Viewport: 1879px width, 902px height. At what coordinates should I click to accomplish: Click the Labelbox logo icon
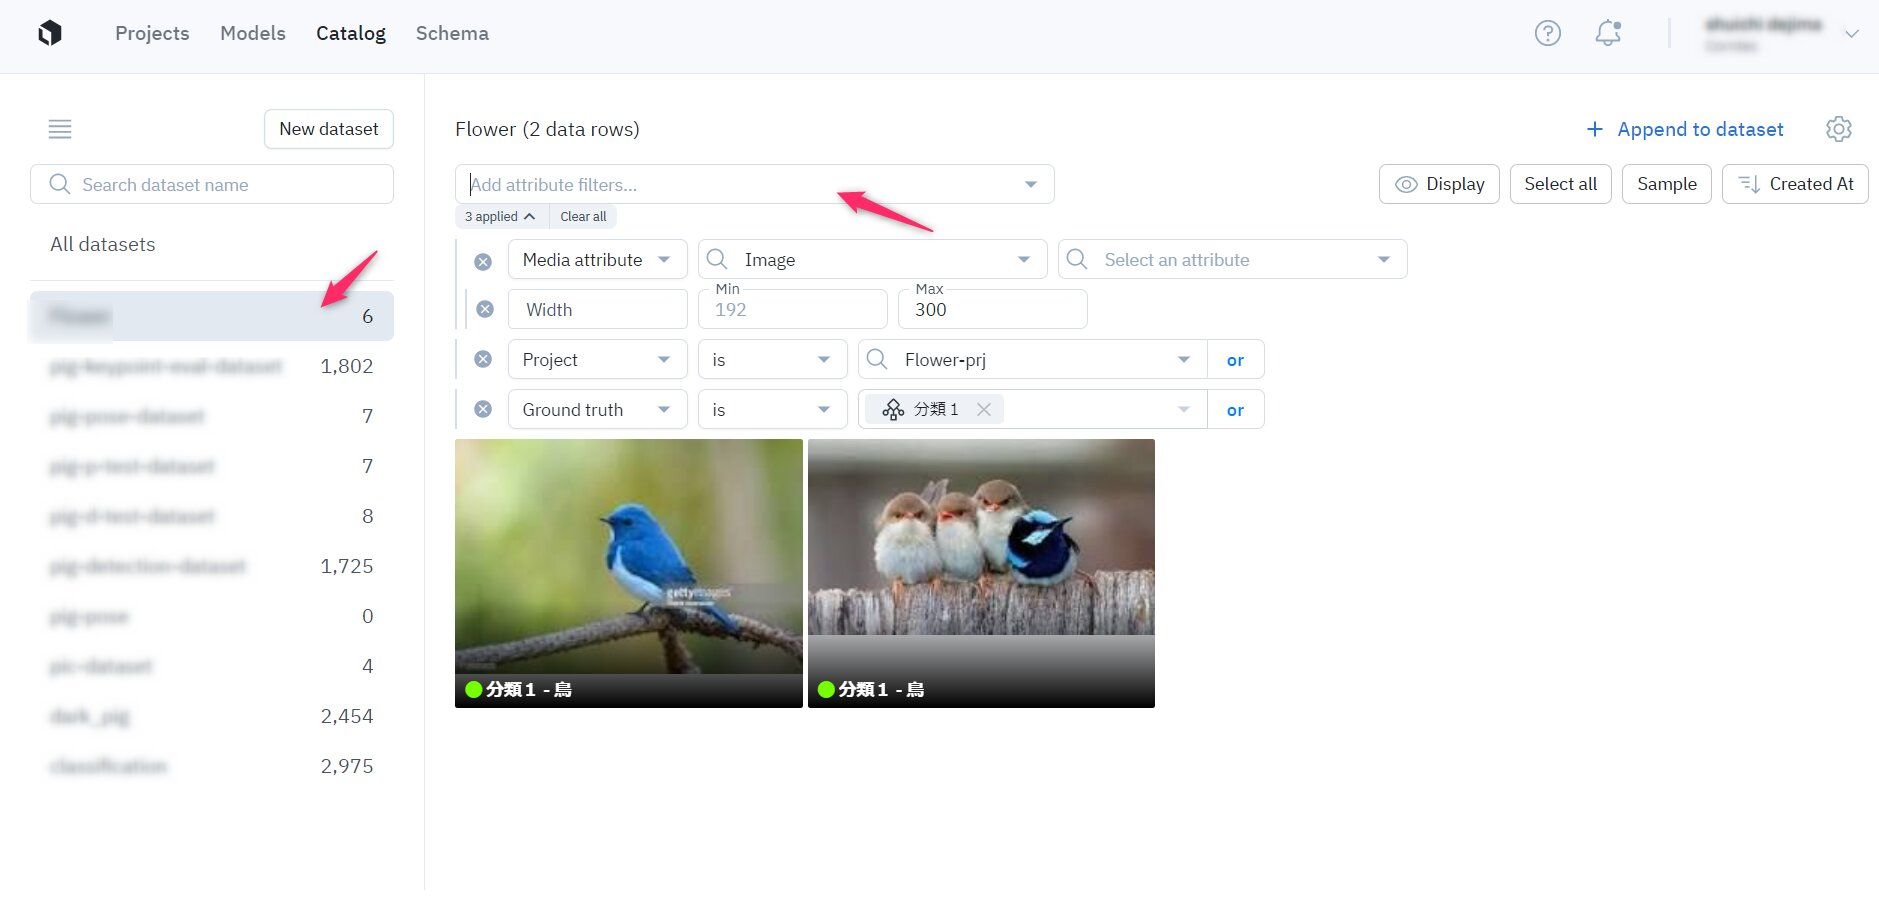[x=50, y=33]
